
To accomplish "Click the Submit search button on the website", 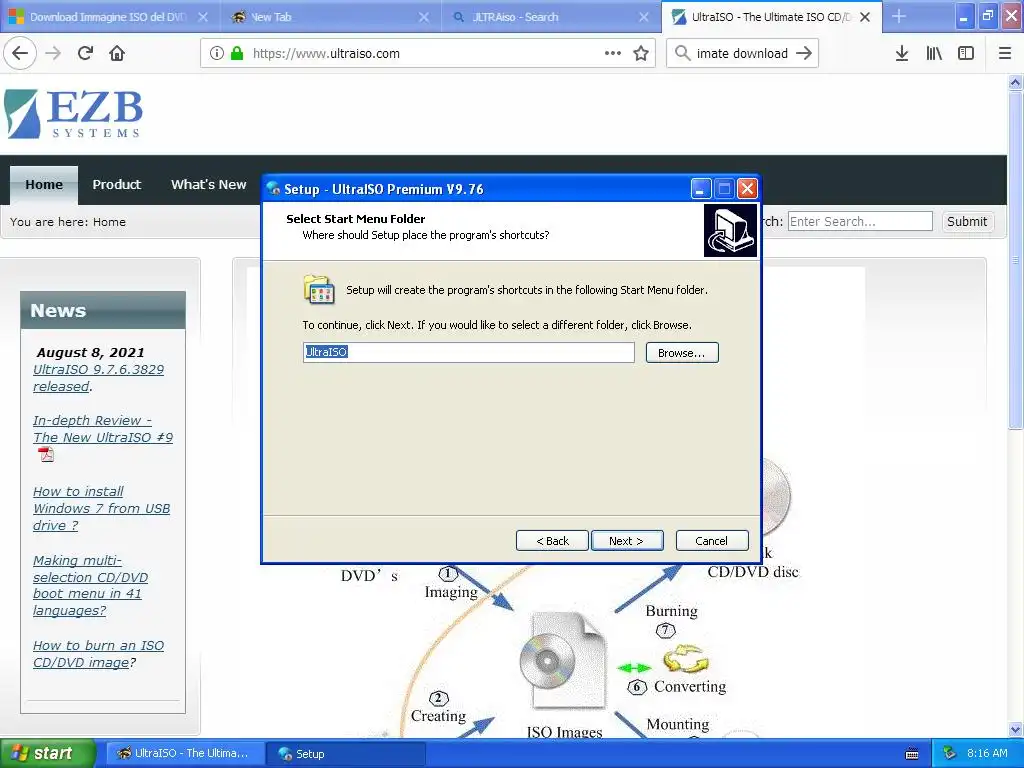I will pos(967,221).
